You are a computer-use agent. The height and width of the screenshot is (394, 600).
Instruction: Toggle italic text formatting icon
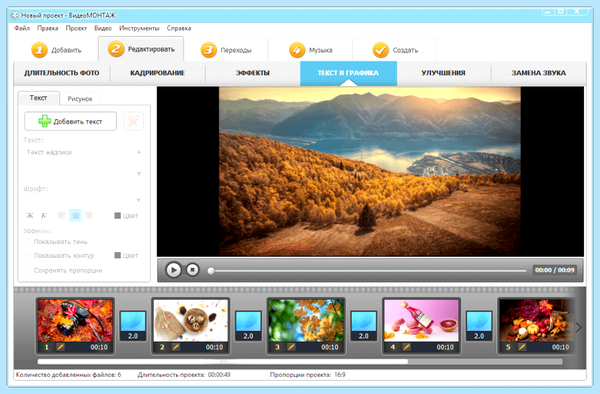point(44,215)
